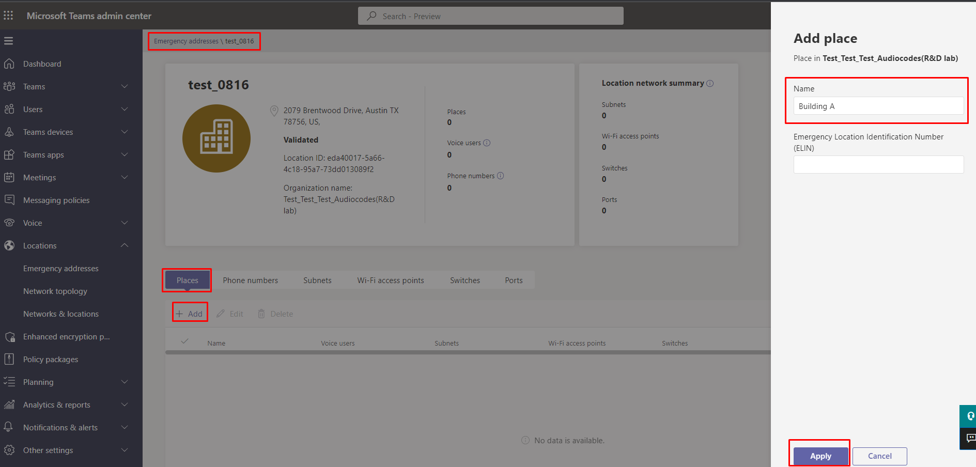This screenshot has width=976, height=467.
Task: Click the Search - Preview box
Action: coord(490,16)
